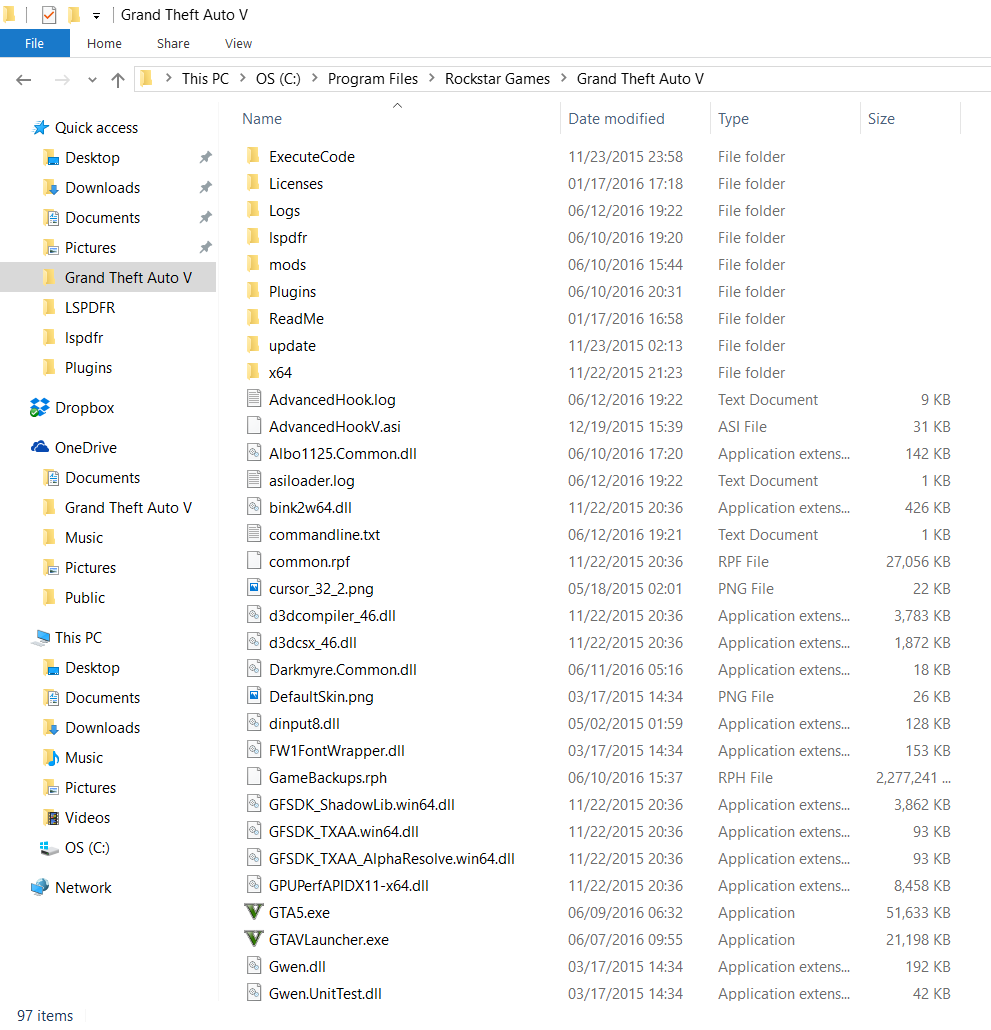This screenshot has height=1030, width=991.
Task: Click the Up one level arrow
Action: (x=118, y=79)
